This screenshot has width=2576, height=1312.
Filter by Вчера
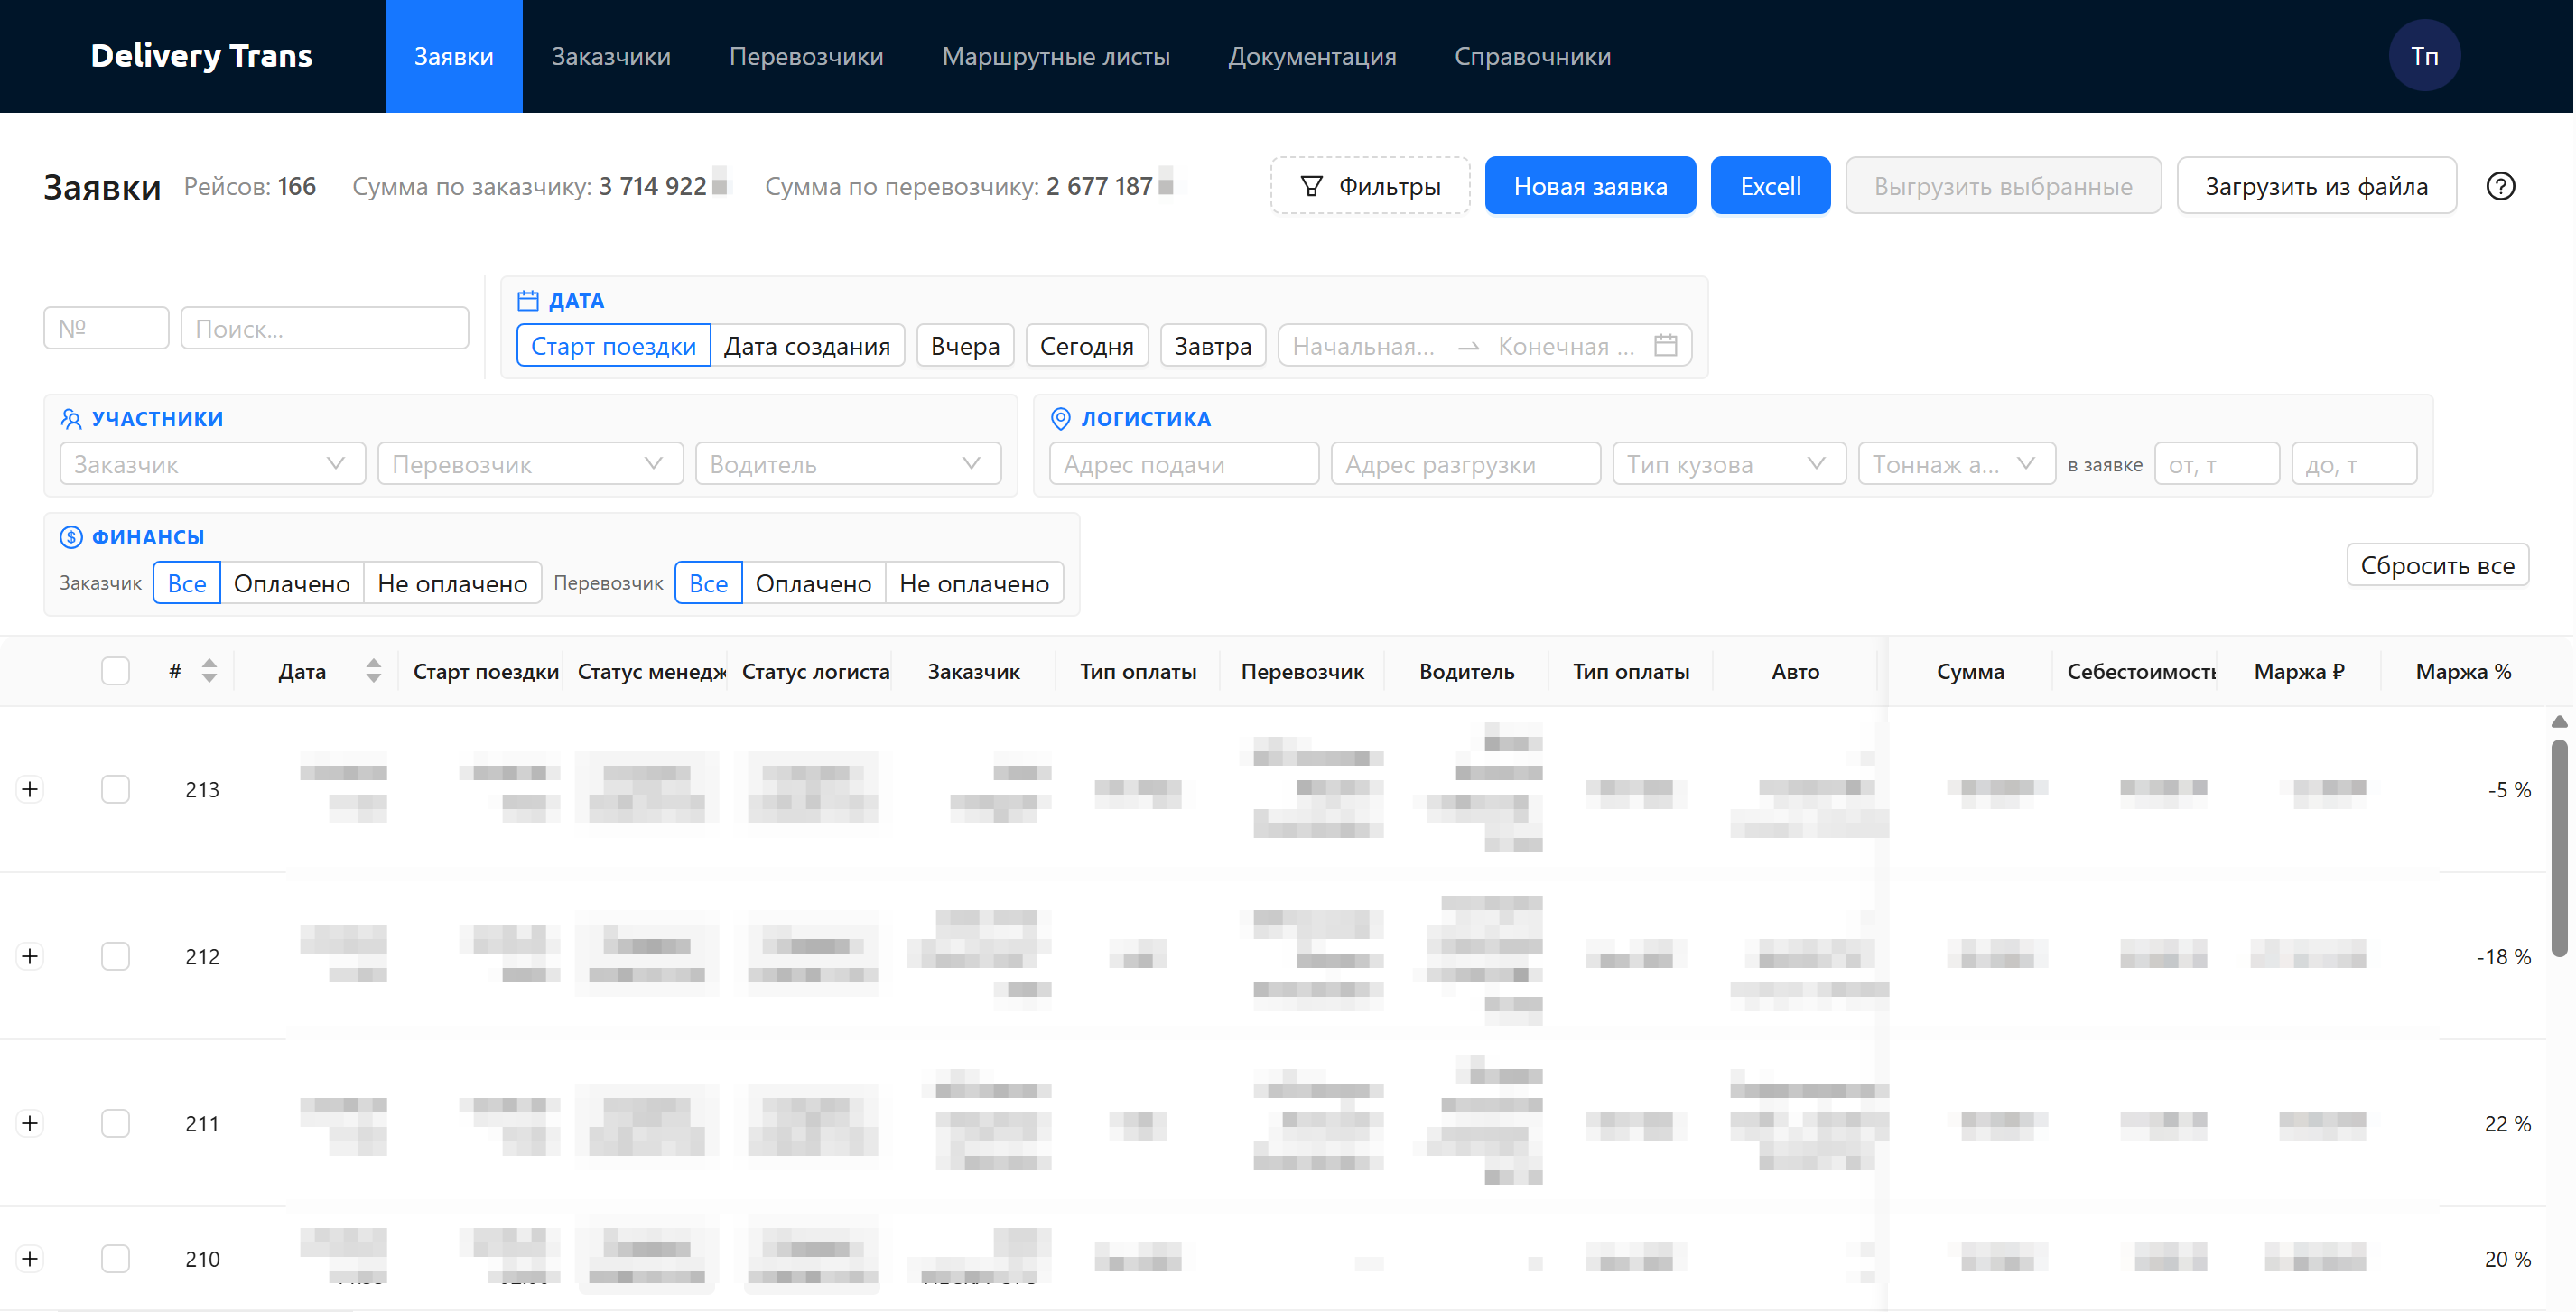(x=965, y=346)
